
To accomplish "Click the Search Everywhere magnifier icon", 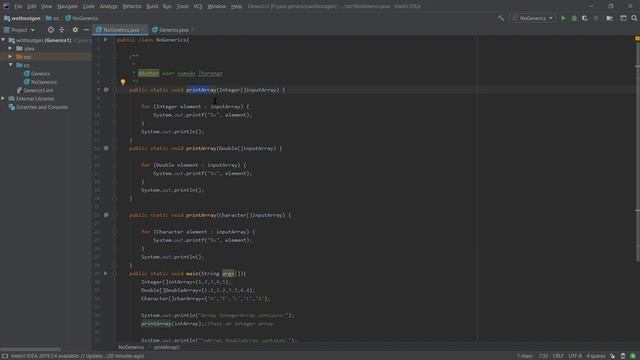I will [634, 18].
